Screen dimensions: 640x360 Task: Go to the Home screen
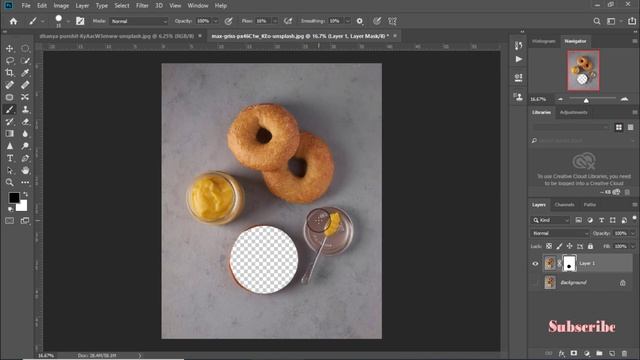pyautogui.click(x=13, y=21)
